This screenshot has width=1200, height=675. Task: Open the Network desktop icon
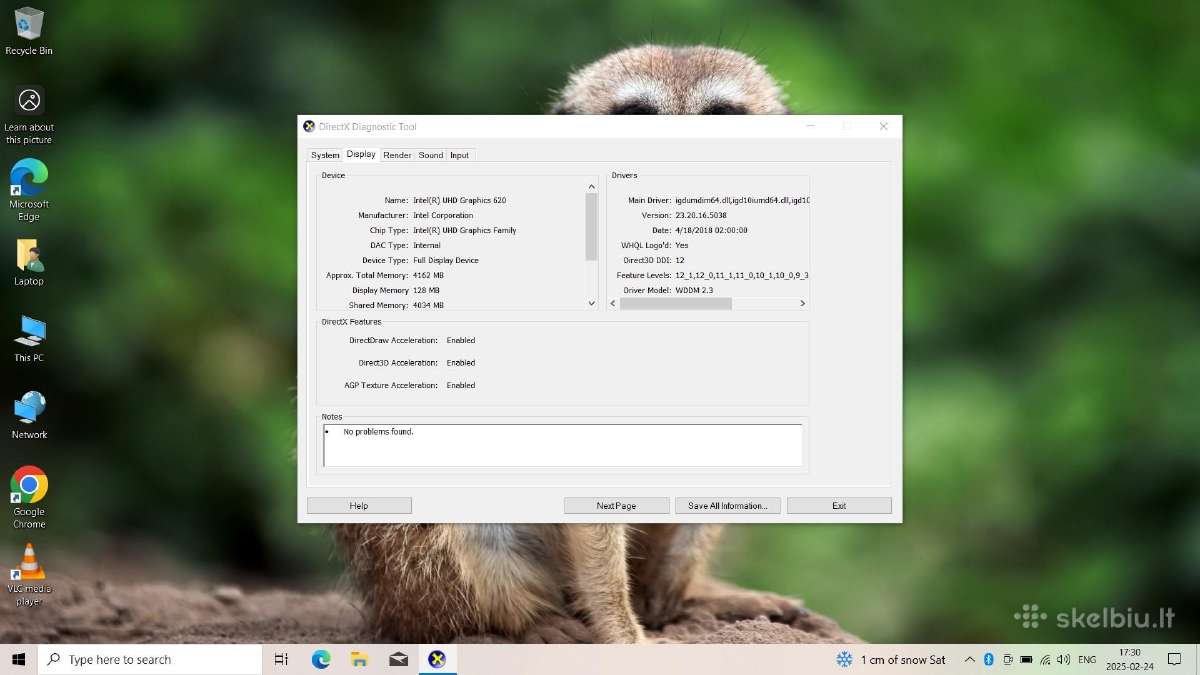[29, 415]
